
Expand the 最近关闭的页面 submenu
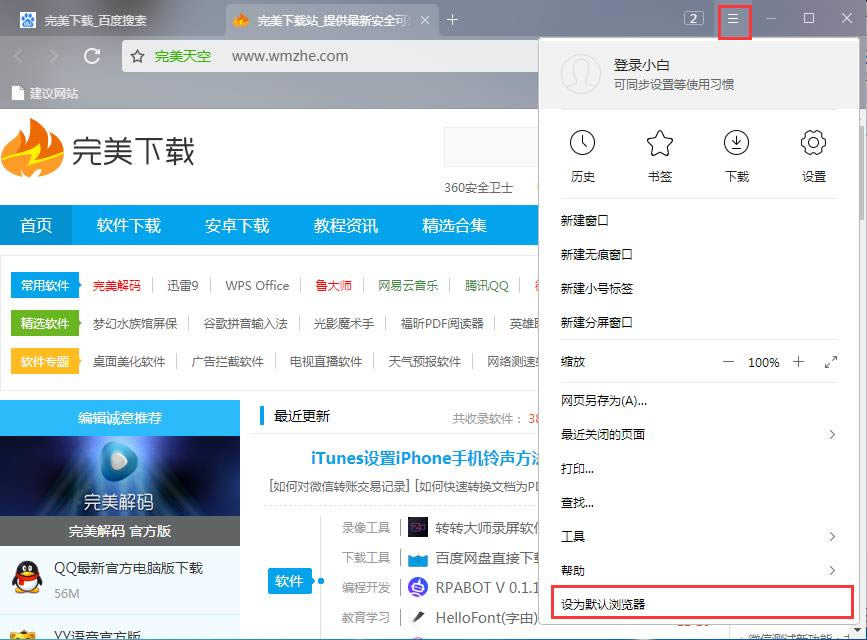click(x=832, y=434)
